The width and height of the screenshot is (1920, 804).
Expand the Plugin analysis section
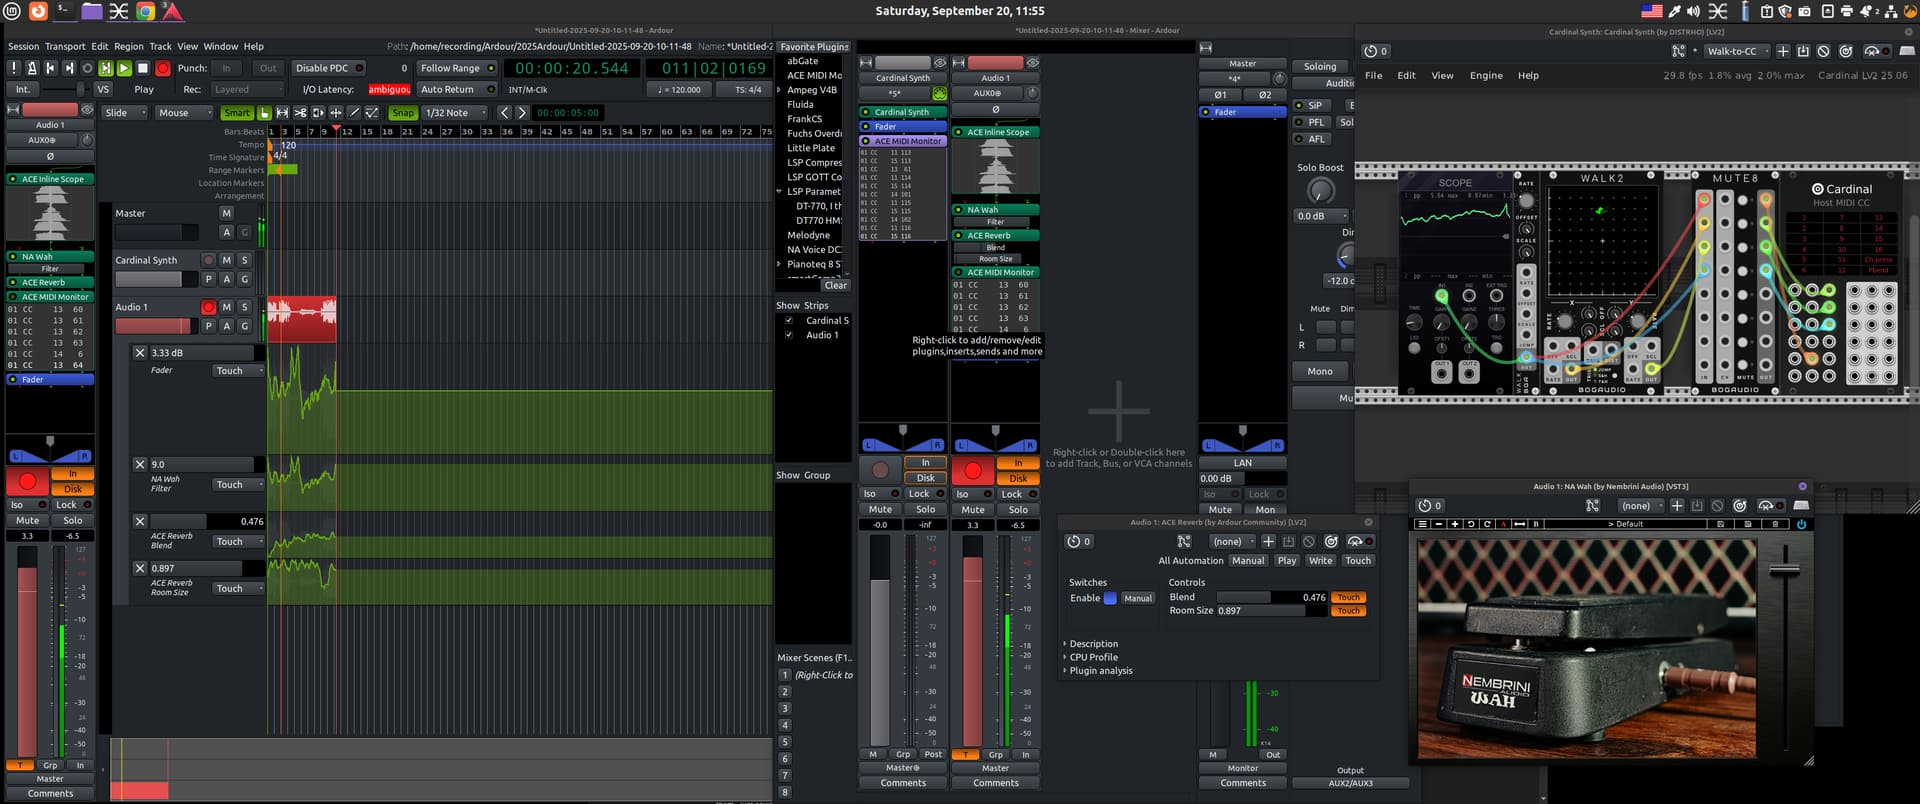(x=1100, y=671)
